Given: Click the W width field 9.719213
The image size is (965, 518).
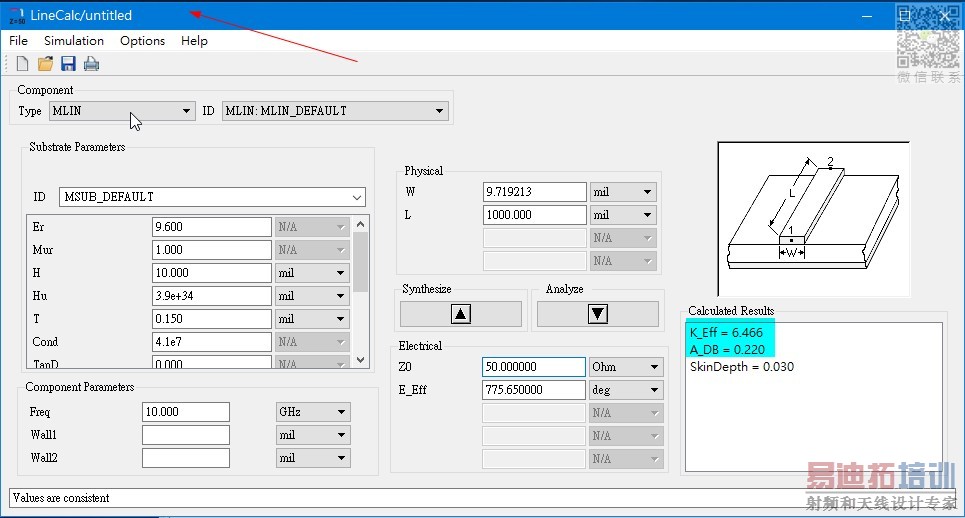Looking at the screenshot, I should [x=534, y=192].
